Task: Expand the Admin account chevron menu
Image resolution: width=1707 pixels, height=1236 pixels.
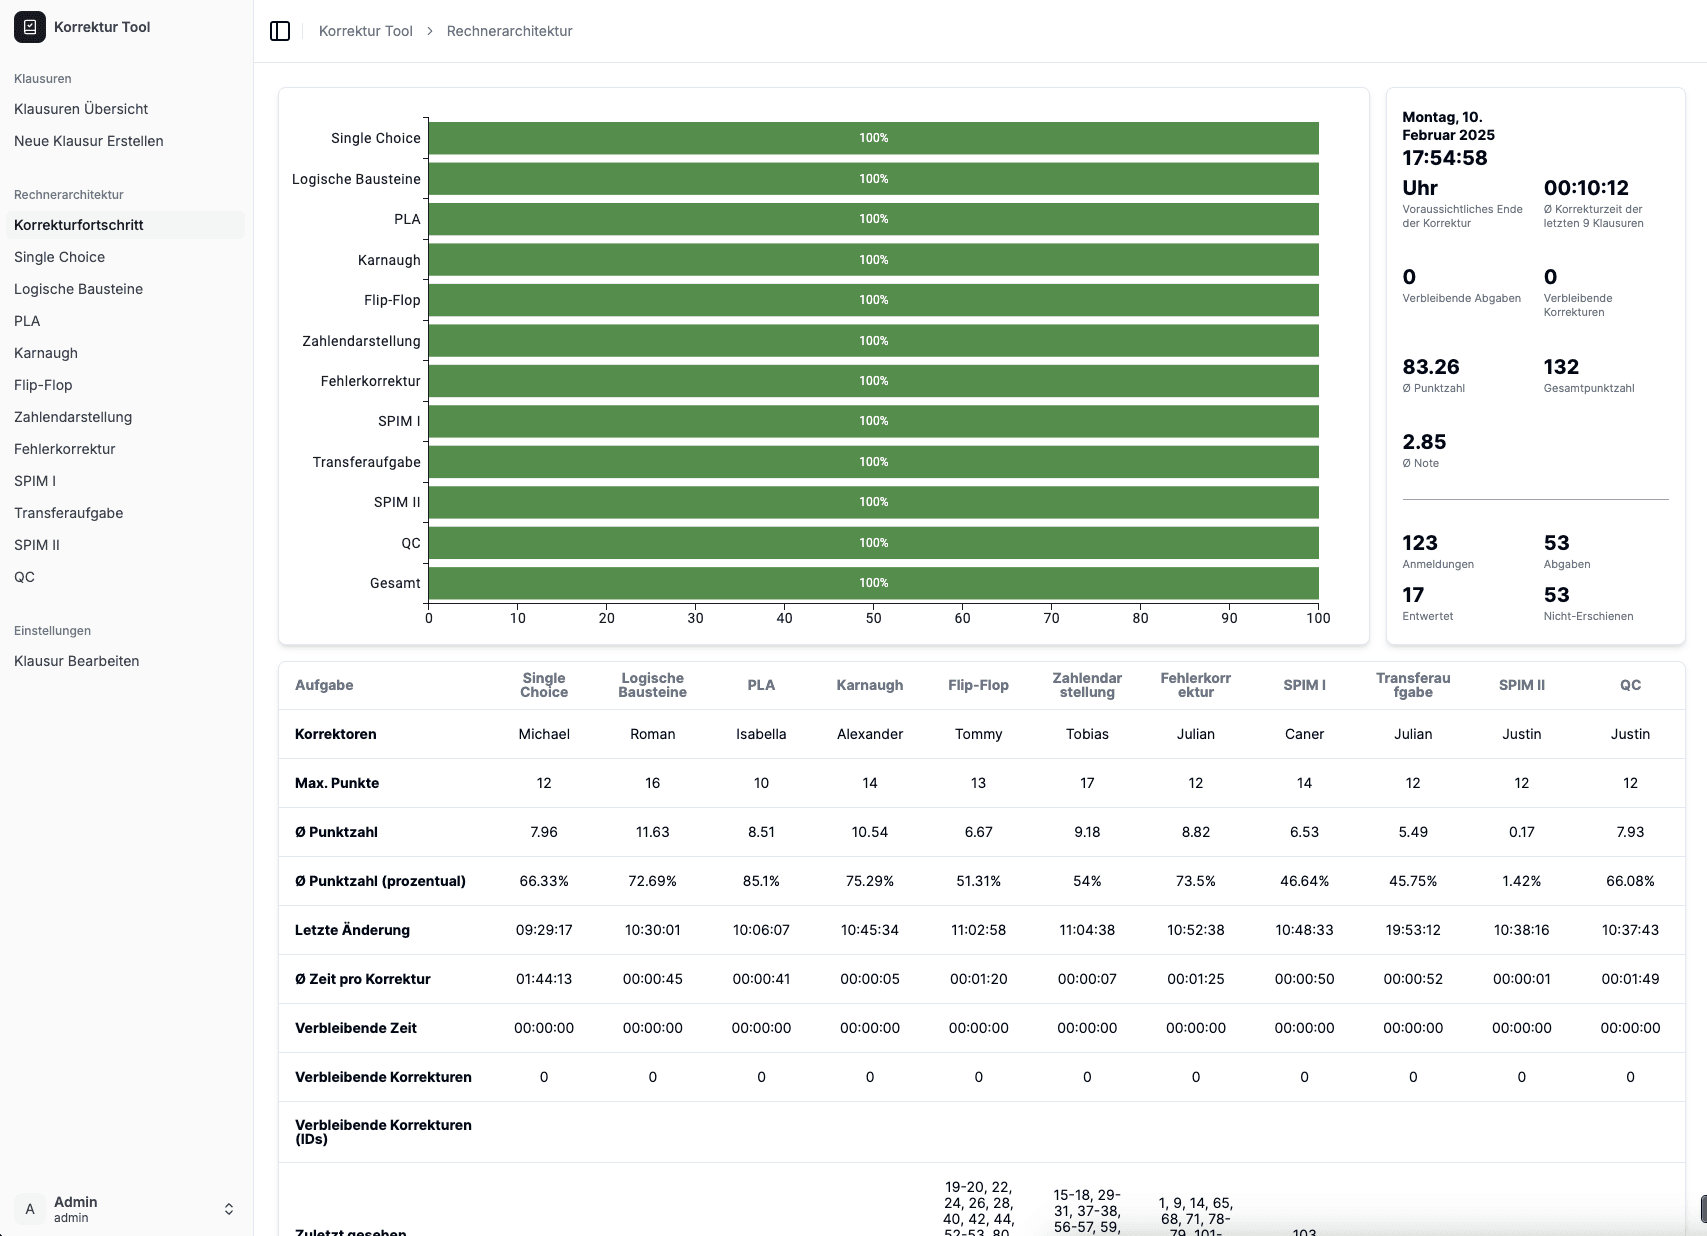Action: point(228,1208)
